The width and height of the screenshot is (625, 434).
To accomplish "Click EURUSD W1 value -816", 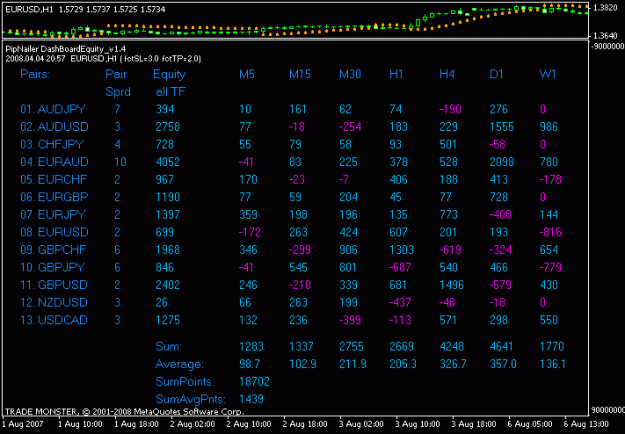I will click(550, 232).
